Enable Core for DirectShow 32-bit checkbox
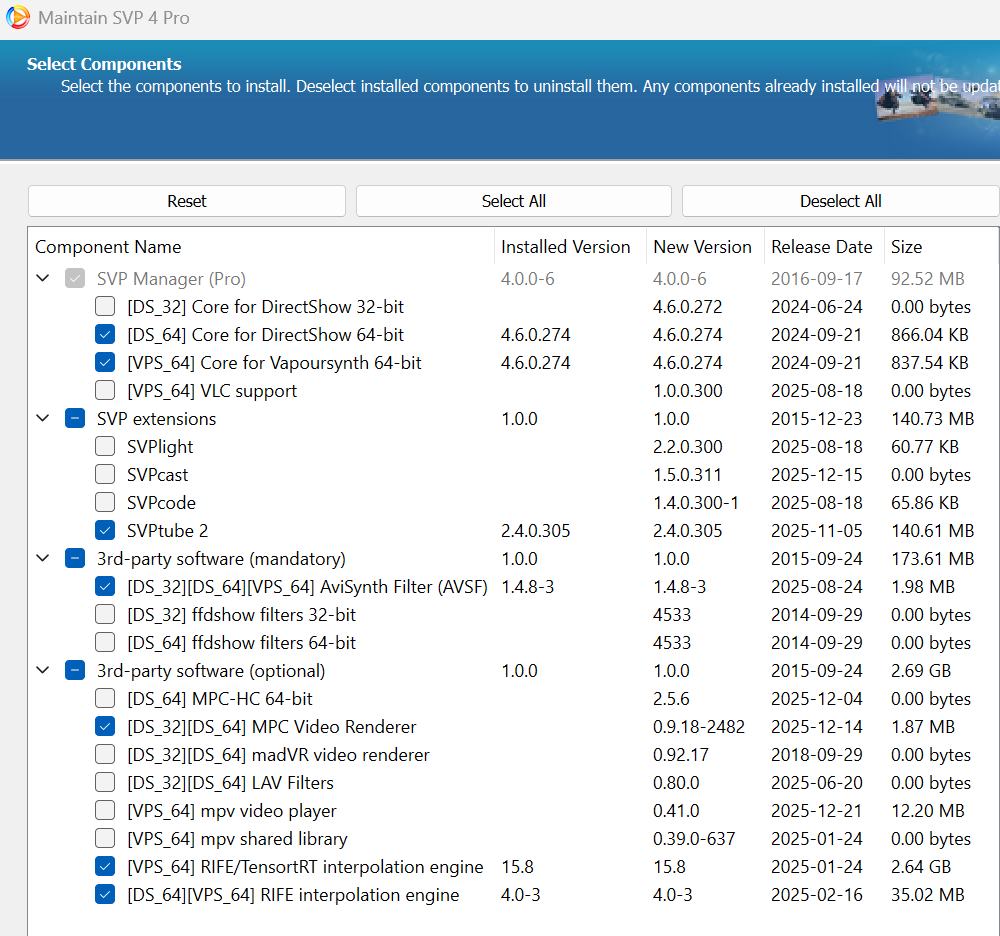This screenshot has height=936, width=1000. click(105, 307)
